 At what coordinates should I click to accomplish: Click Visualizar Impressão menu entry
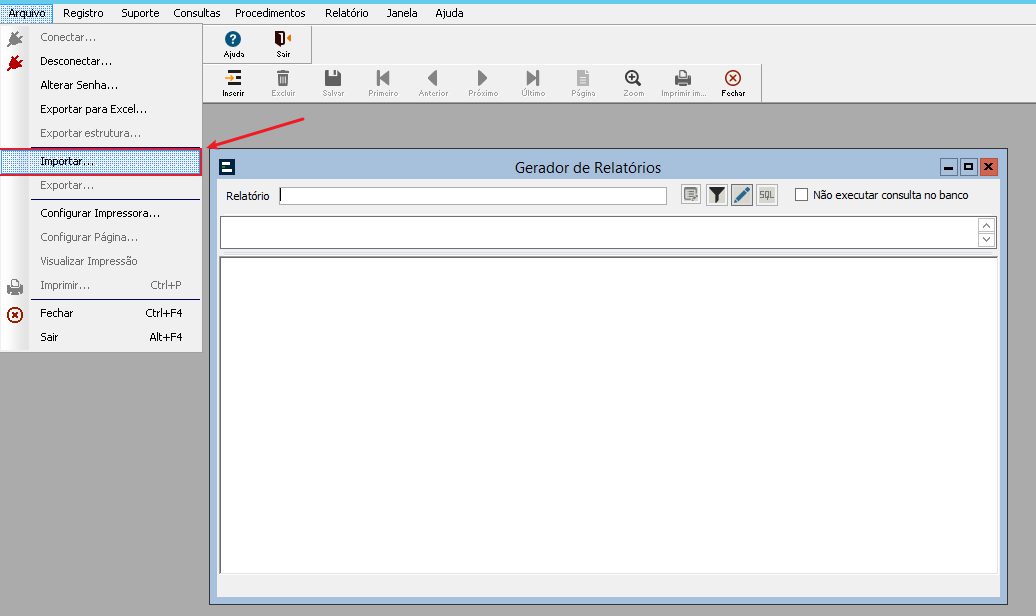(x=101, y=261)
